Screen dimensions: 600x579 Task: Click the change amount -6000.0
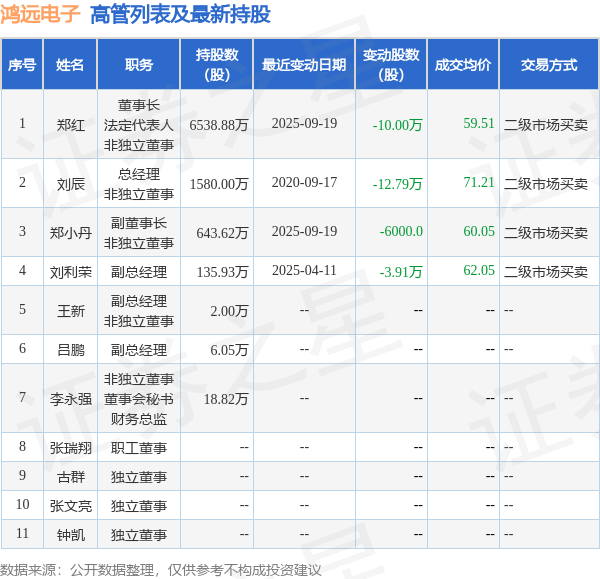pos(401,231)
